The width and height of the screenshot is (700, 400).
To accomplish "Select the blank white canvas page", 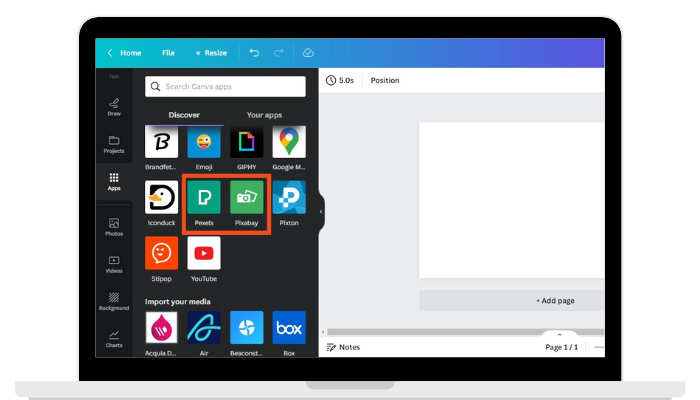I will [x=512, y=200].
